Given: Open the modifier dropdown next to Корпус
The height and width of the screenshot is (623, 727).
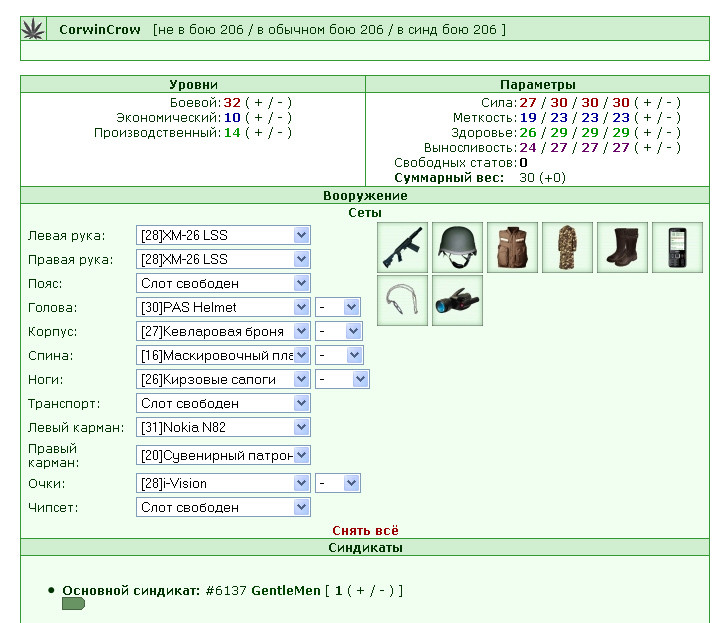Looking at the screenshot, I should (338, 331).
